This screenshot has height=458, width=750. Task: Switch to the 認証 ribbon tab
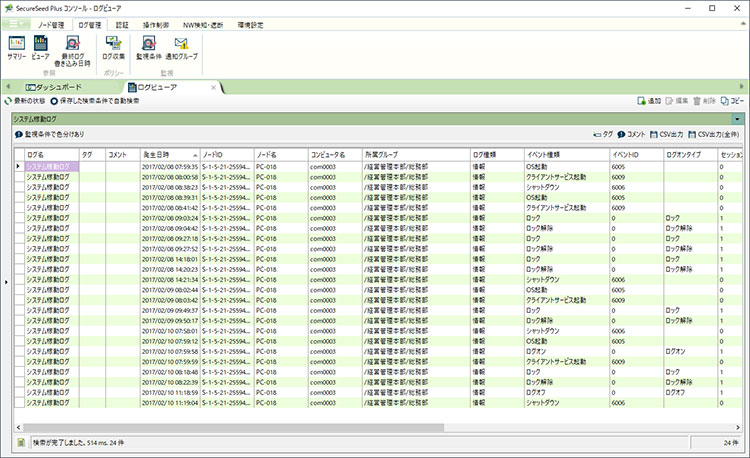coord(122,25)
